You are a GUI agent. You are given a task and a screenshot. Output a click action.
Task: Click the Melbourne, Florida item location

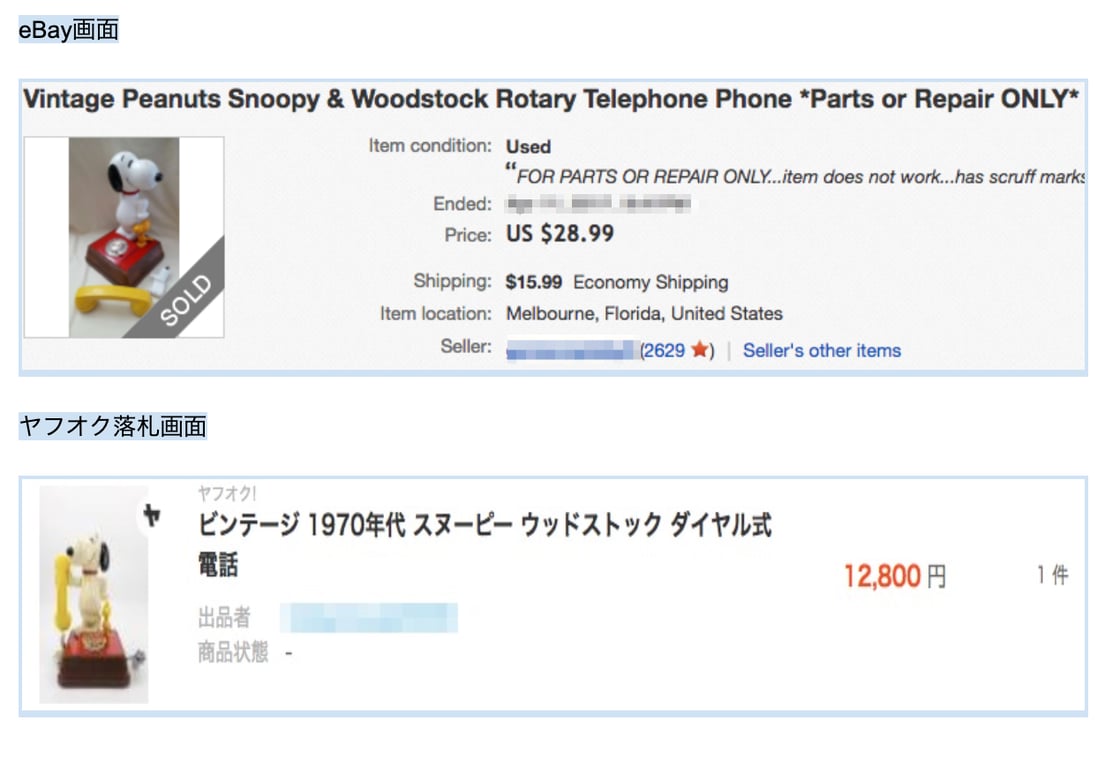pyautogui.click(x=644, y=314)
